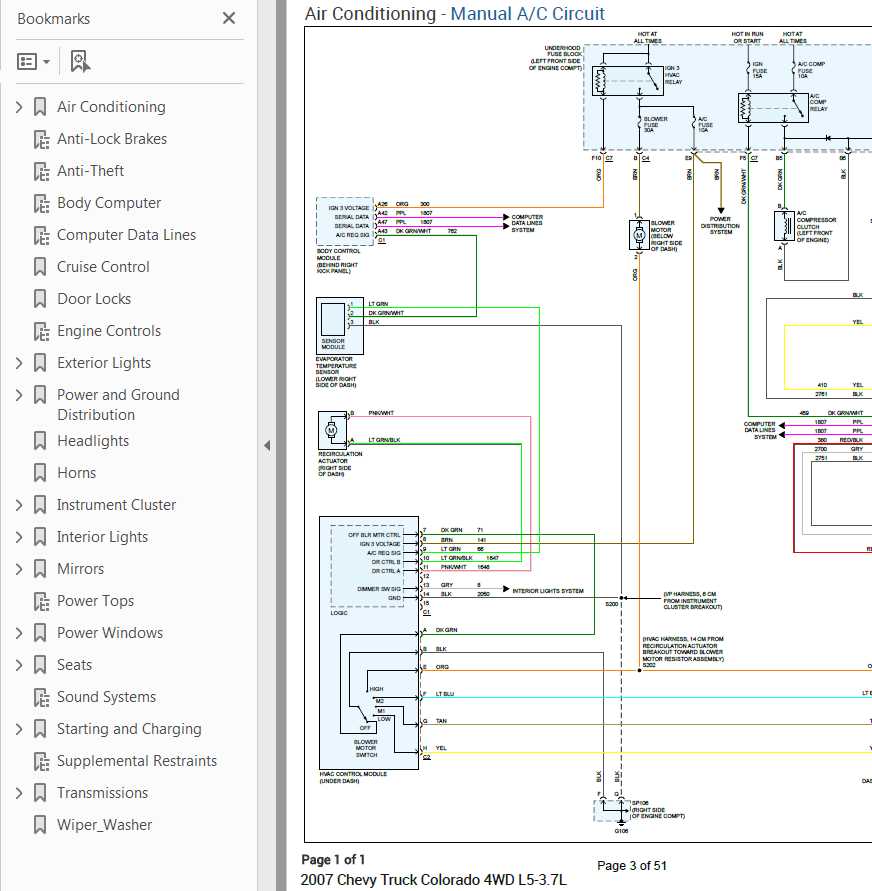872x891 pixels.
Task: Click the Engine Controls bookmark icon
Action: tap(41, 331)
